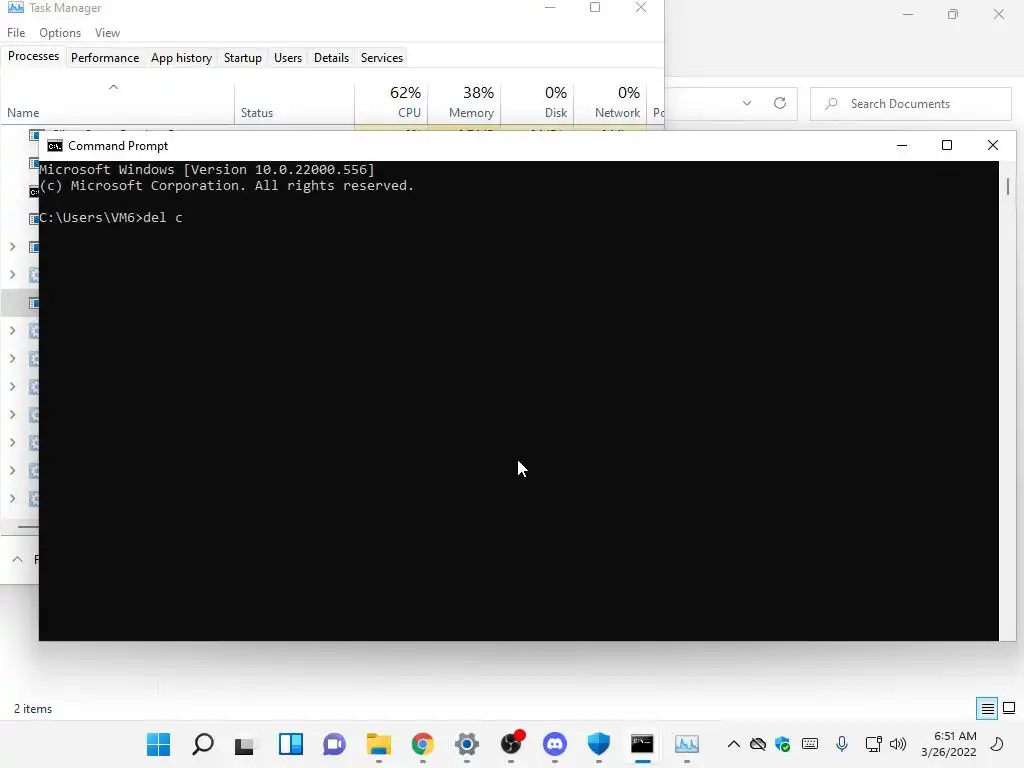This screenshot has width=1024, height=768.
Task: Open Task View from taskbar
Action: click(246, 744)
